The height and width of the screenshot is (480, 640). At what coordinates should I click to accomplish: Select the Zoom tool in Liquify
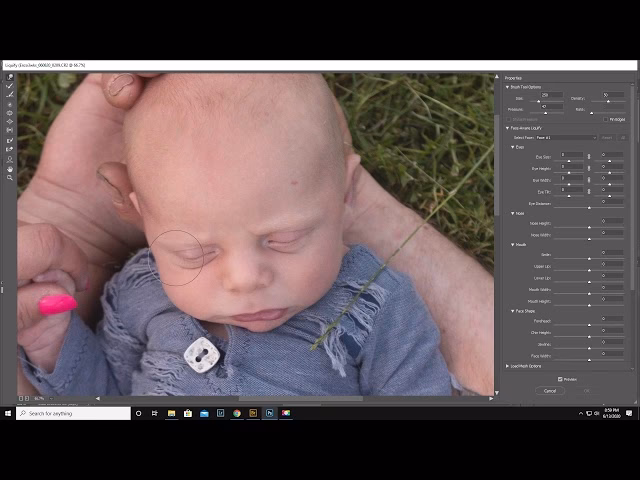pyautogui.click(x=10, y=178)
